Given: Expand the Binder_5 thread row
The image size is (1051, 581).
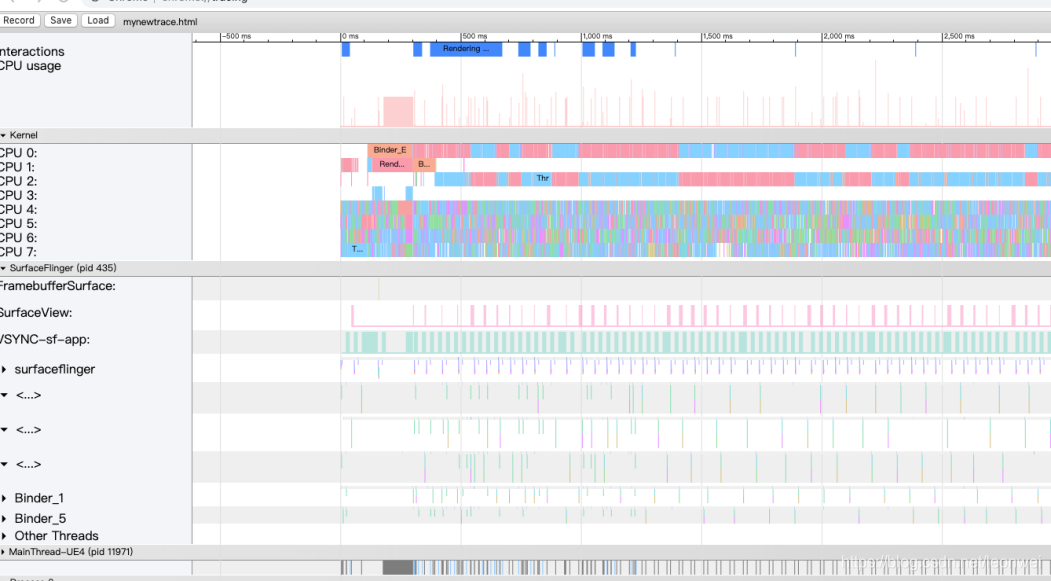Looking at the screenshot, I should 4,518.
